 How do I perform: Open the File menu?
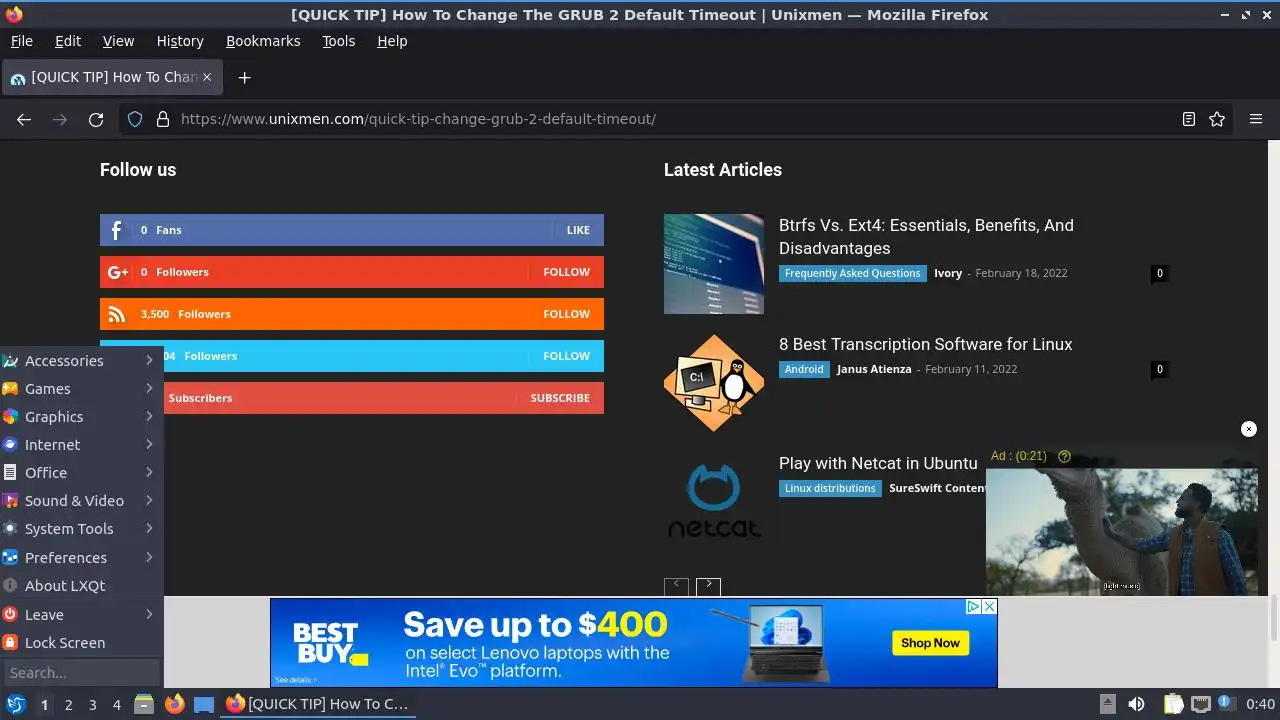tap(21, 41)
